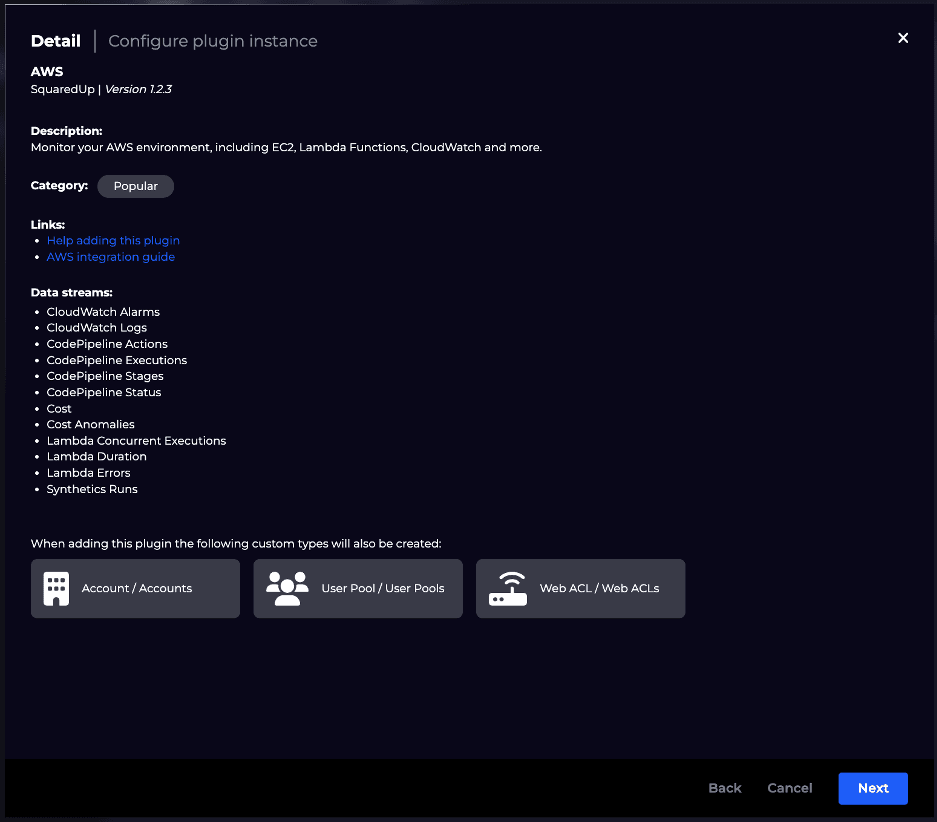Click the Version 1.2.3 text
The height and width of the screenshot is (822, 937).
click(139, 89)
